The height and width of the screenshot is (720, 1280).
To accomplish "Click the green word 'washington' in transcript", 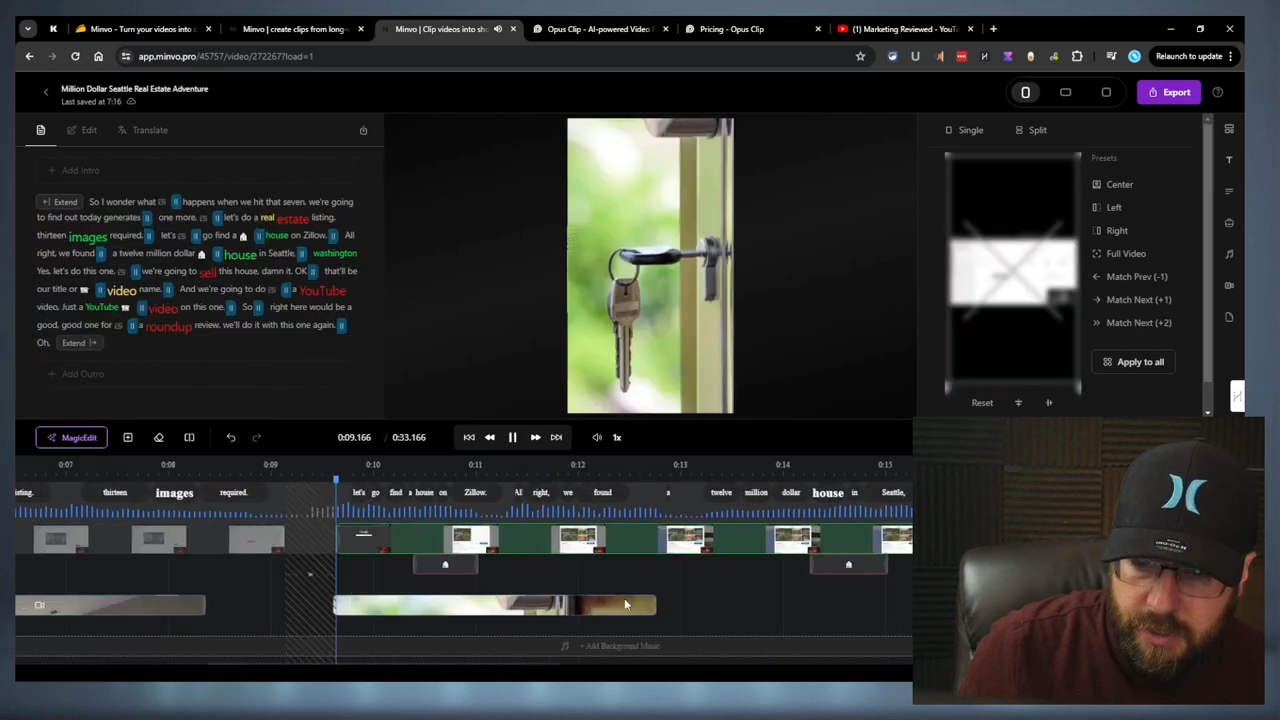I will (334, 253).
